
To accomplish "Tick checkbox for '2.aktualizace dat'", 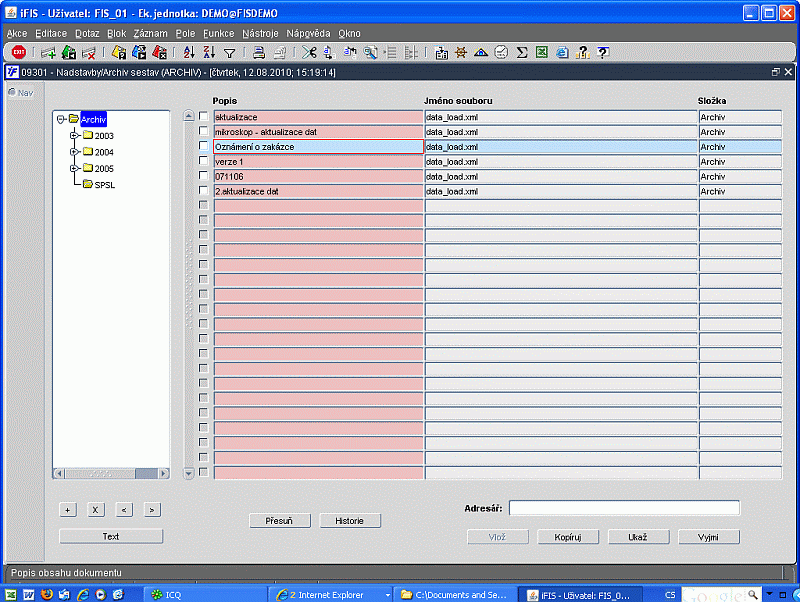I will (x=204, y=190).
